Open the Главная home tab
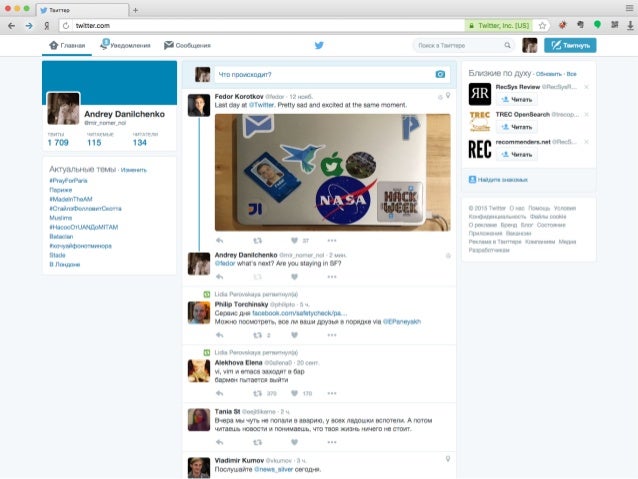This screenshot has width=638, height=479. coord(67,45)
